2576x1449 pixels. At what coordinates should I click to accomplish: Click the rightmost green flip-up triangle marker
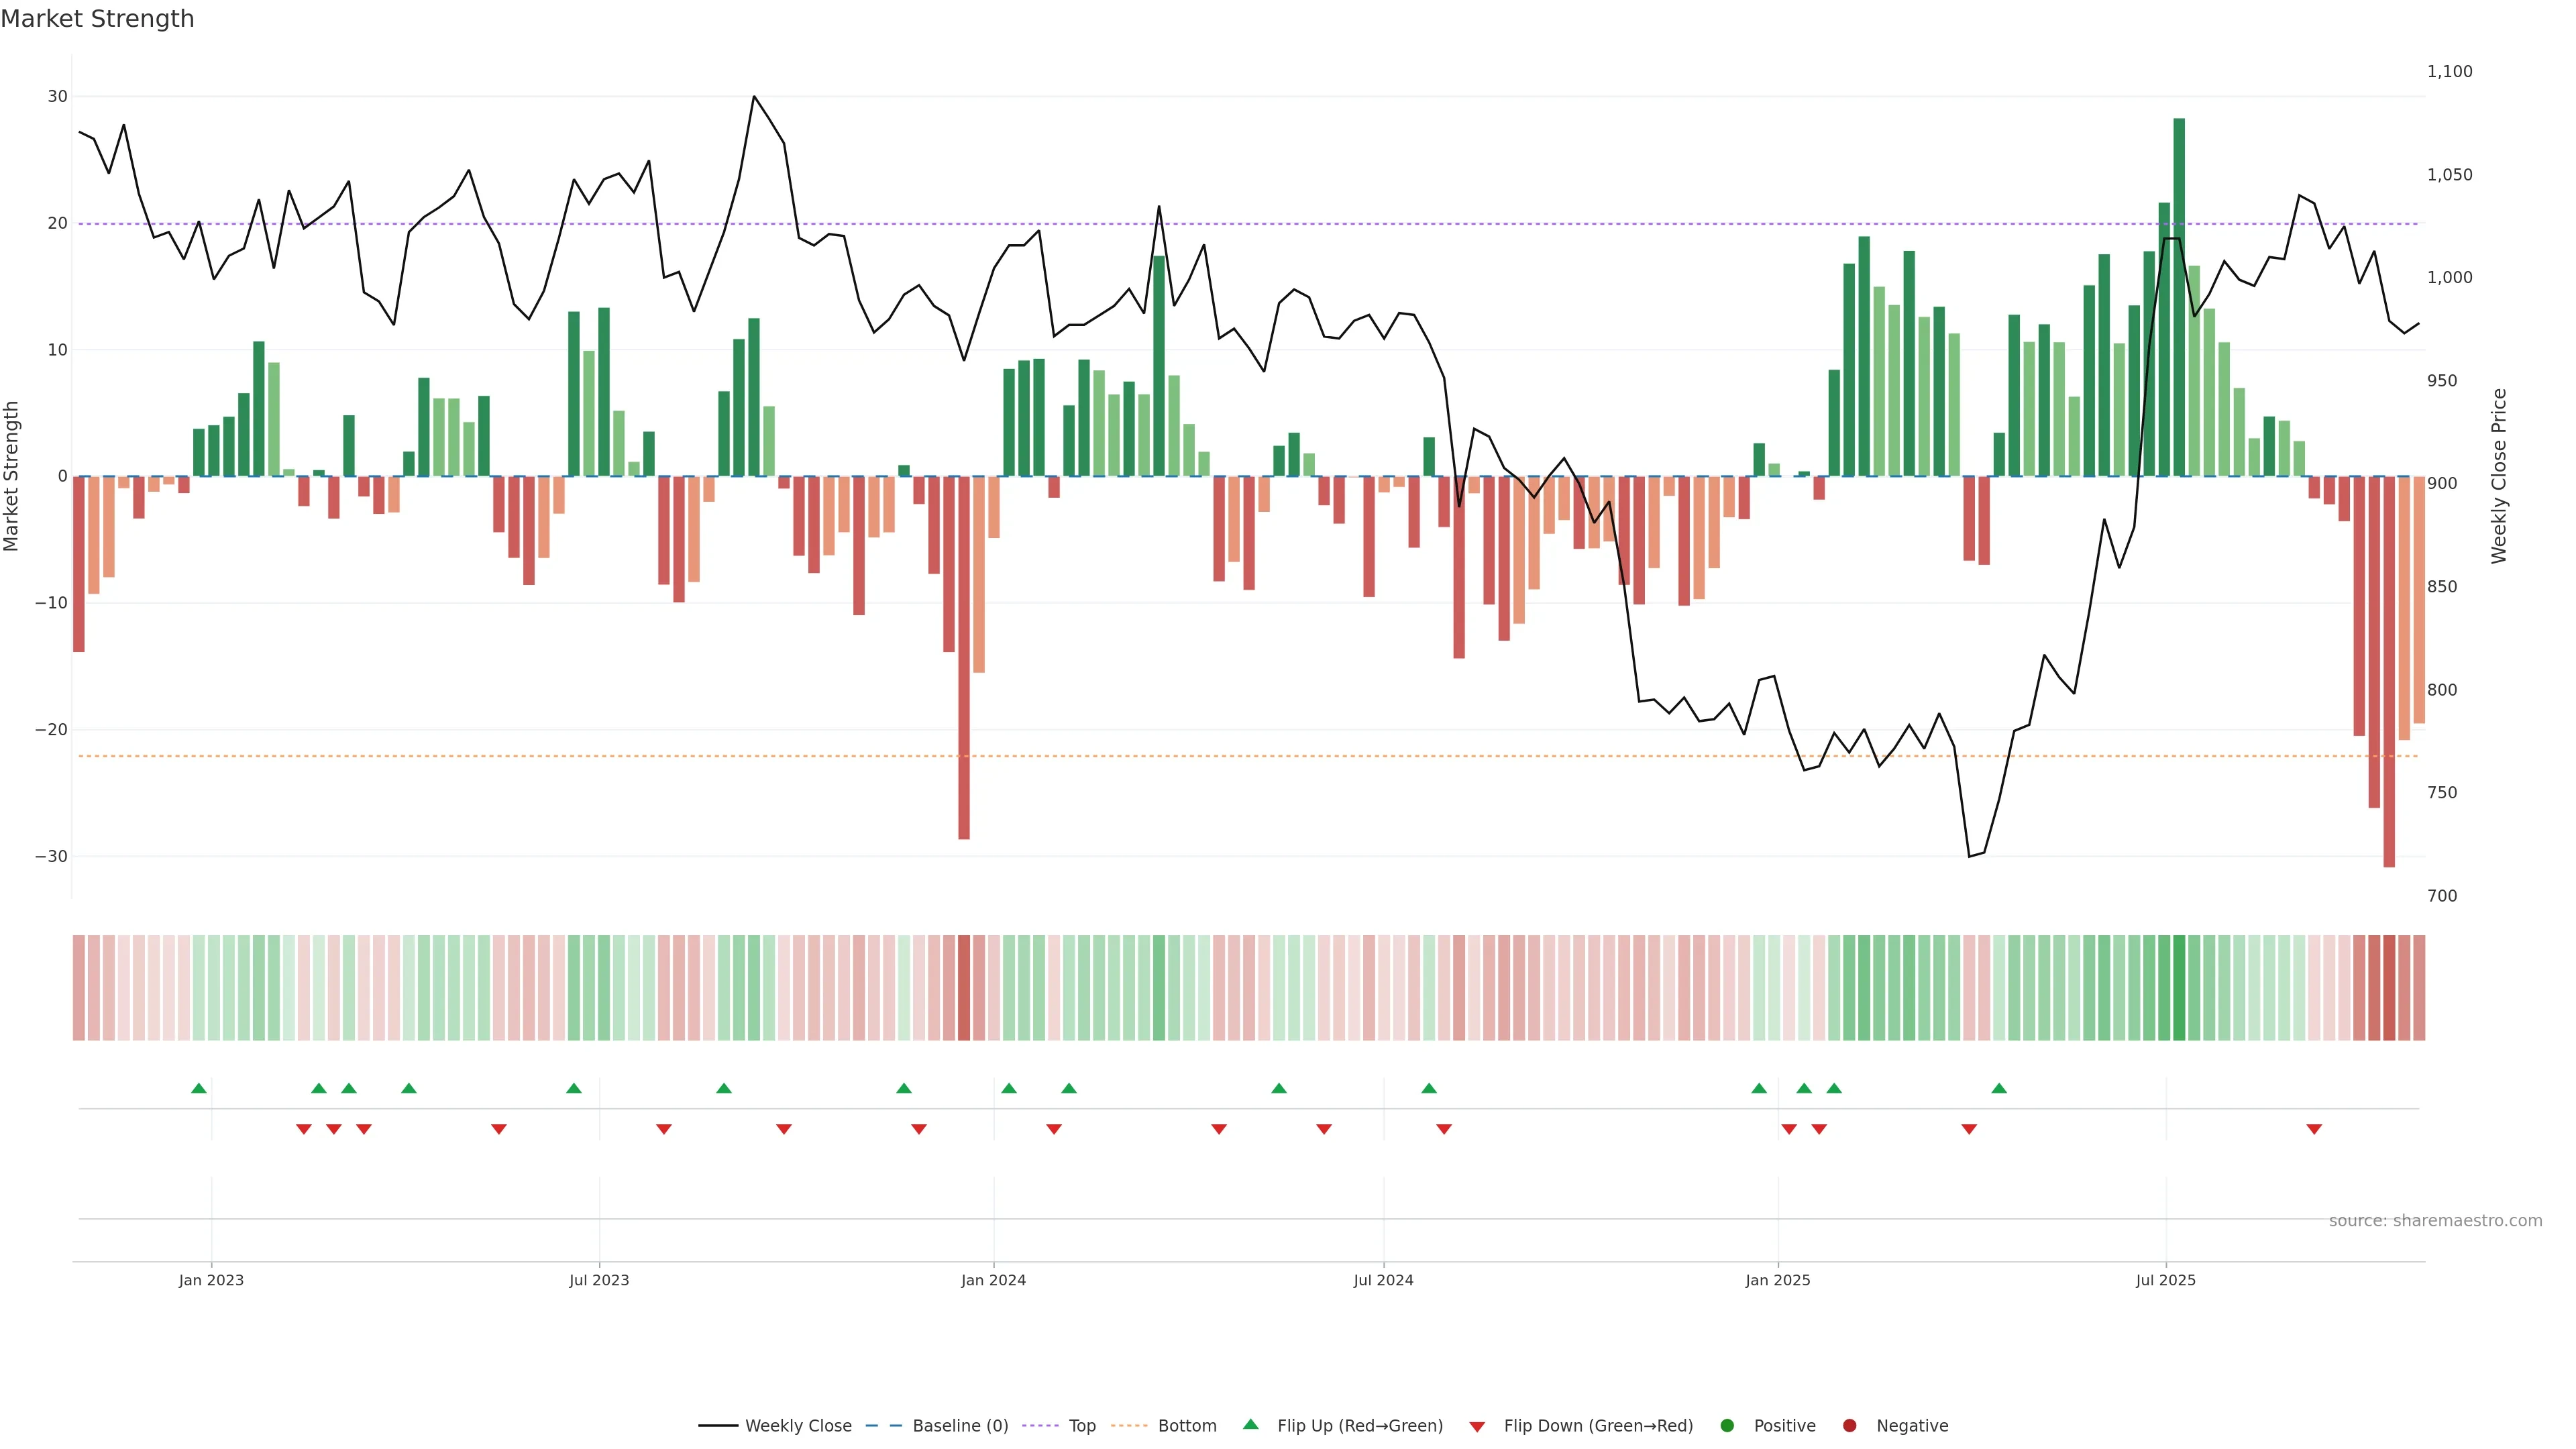coord(1999,1088)
